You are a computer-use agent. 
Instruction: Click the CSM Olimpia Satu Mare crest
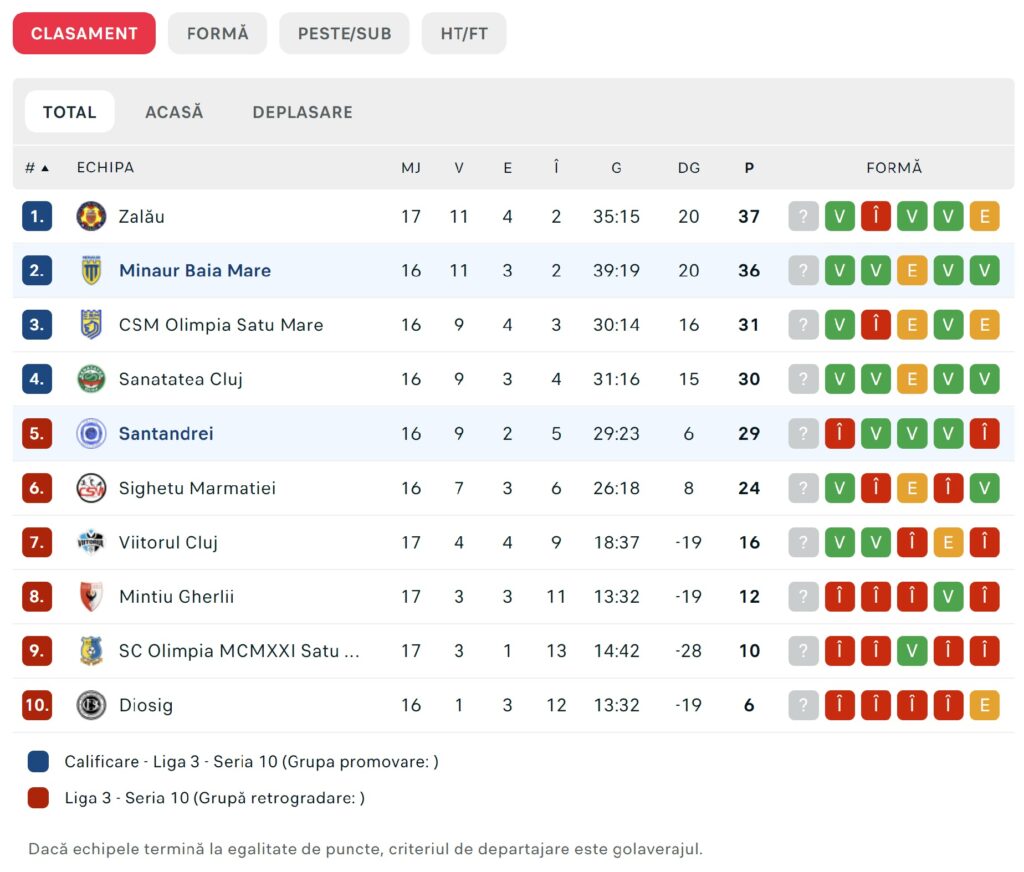point(91,325)
